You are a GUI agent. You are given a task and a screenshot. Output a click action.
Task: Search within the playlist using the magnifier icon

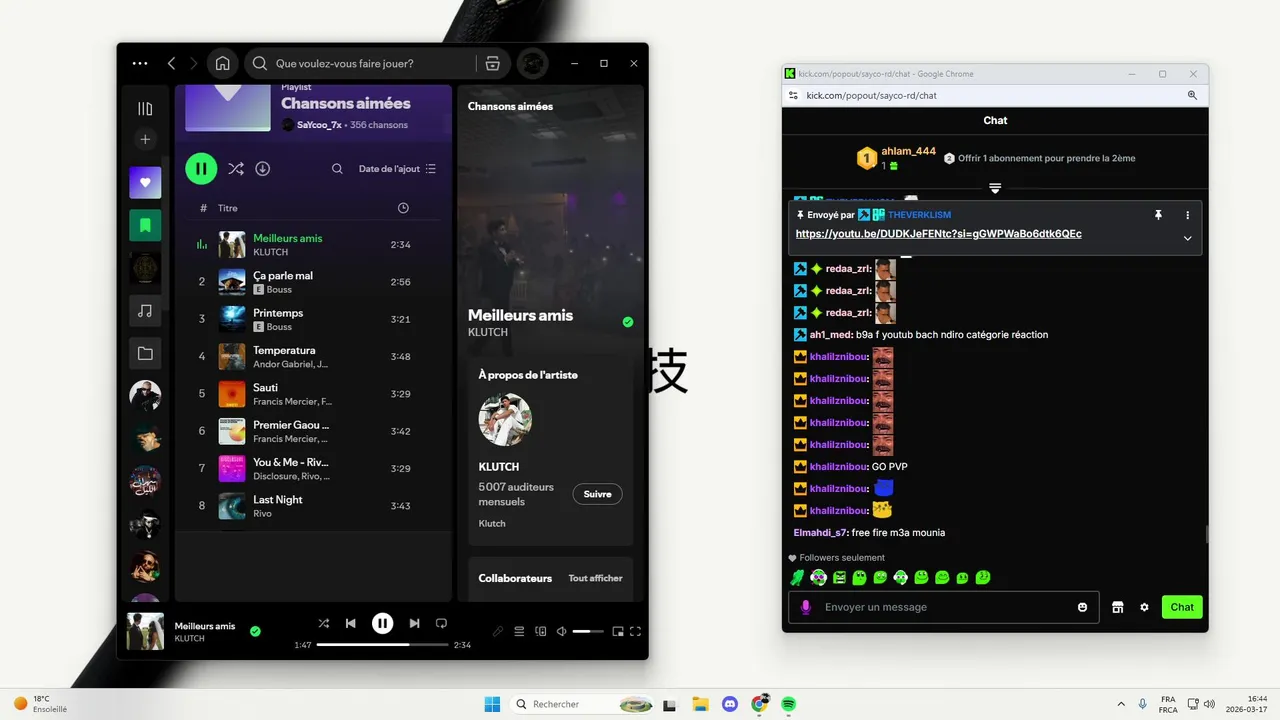click(337, 169)
